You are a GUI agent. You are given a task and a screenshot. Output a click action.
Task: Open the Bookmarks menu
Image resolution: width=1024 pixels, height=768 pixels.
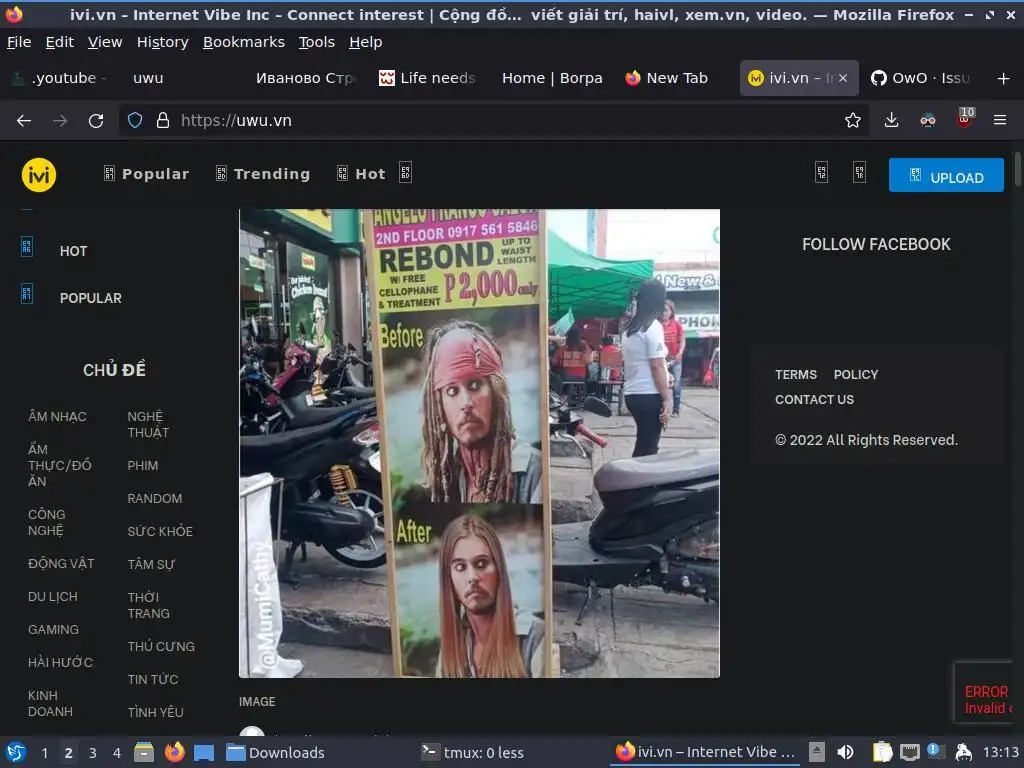pyautogui.click(x=244, y=42)
